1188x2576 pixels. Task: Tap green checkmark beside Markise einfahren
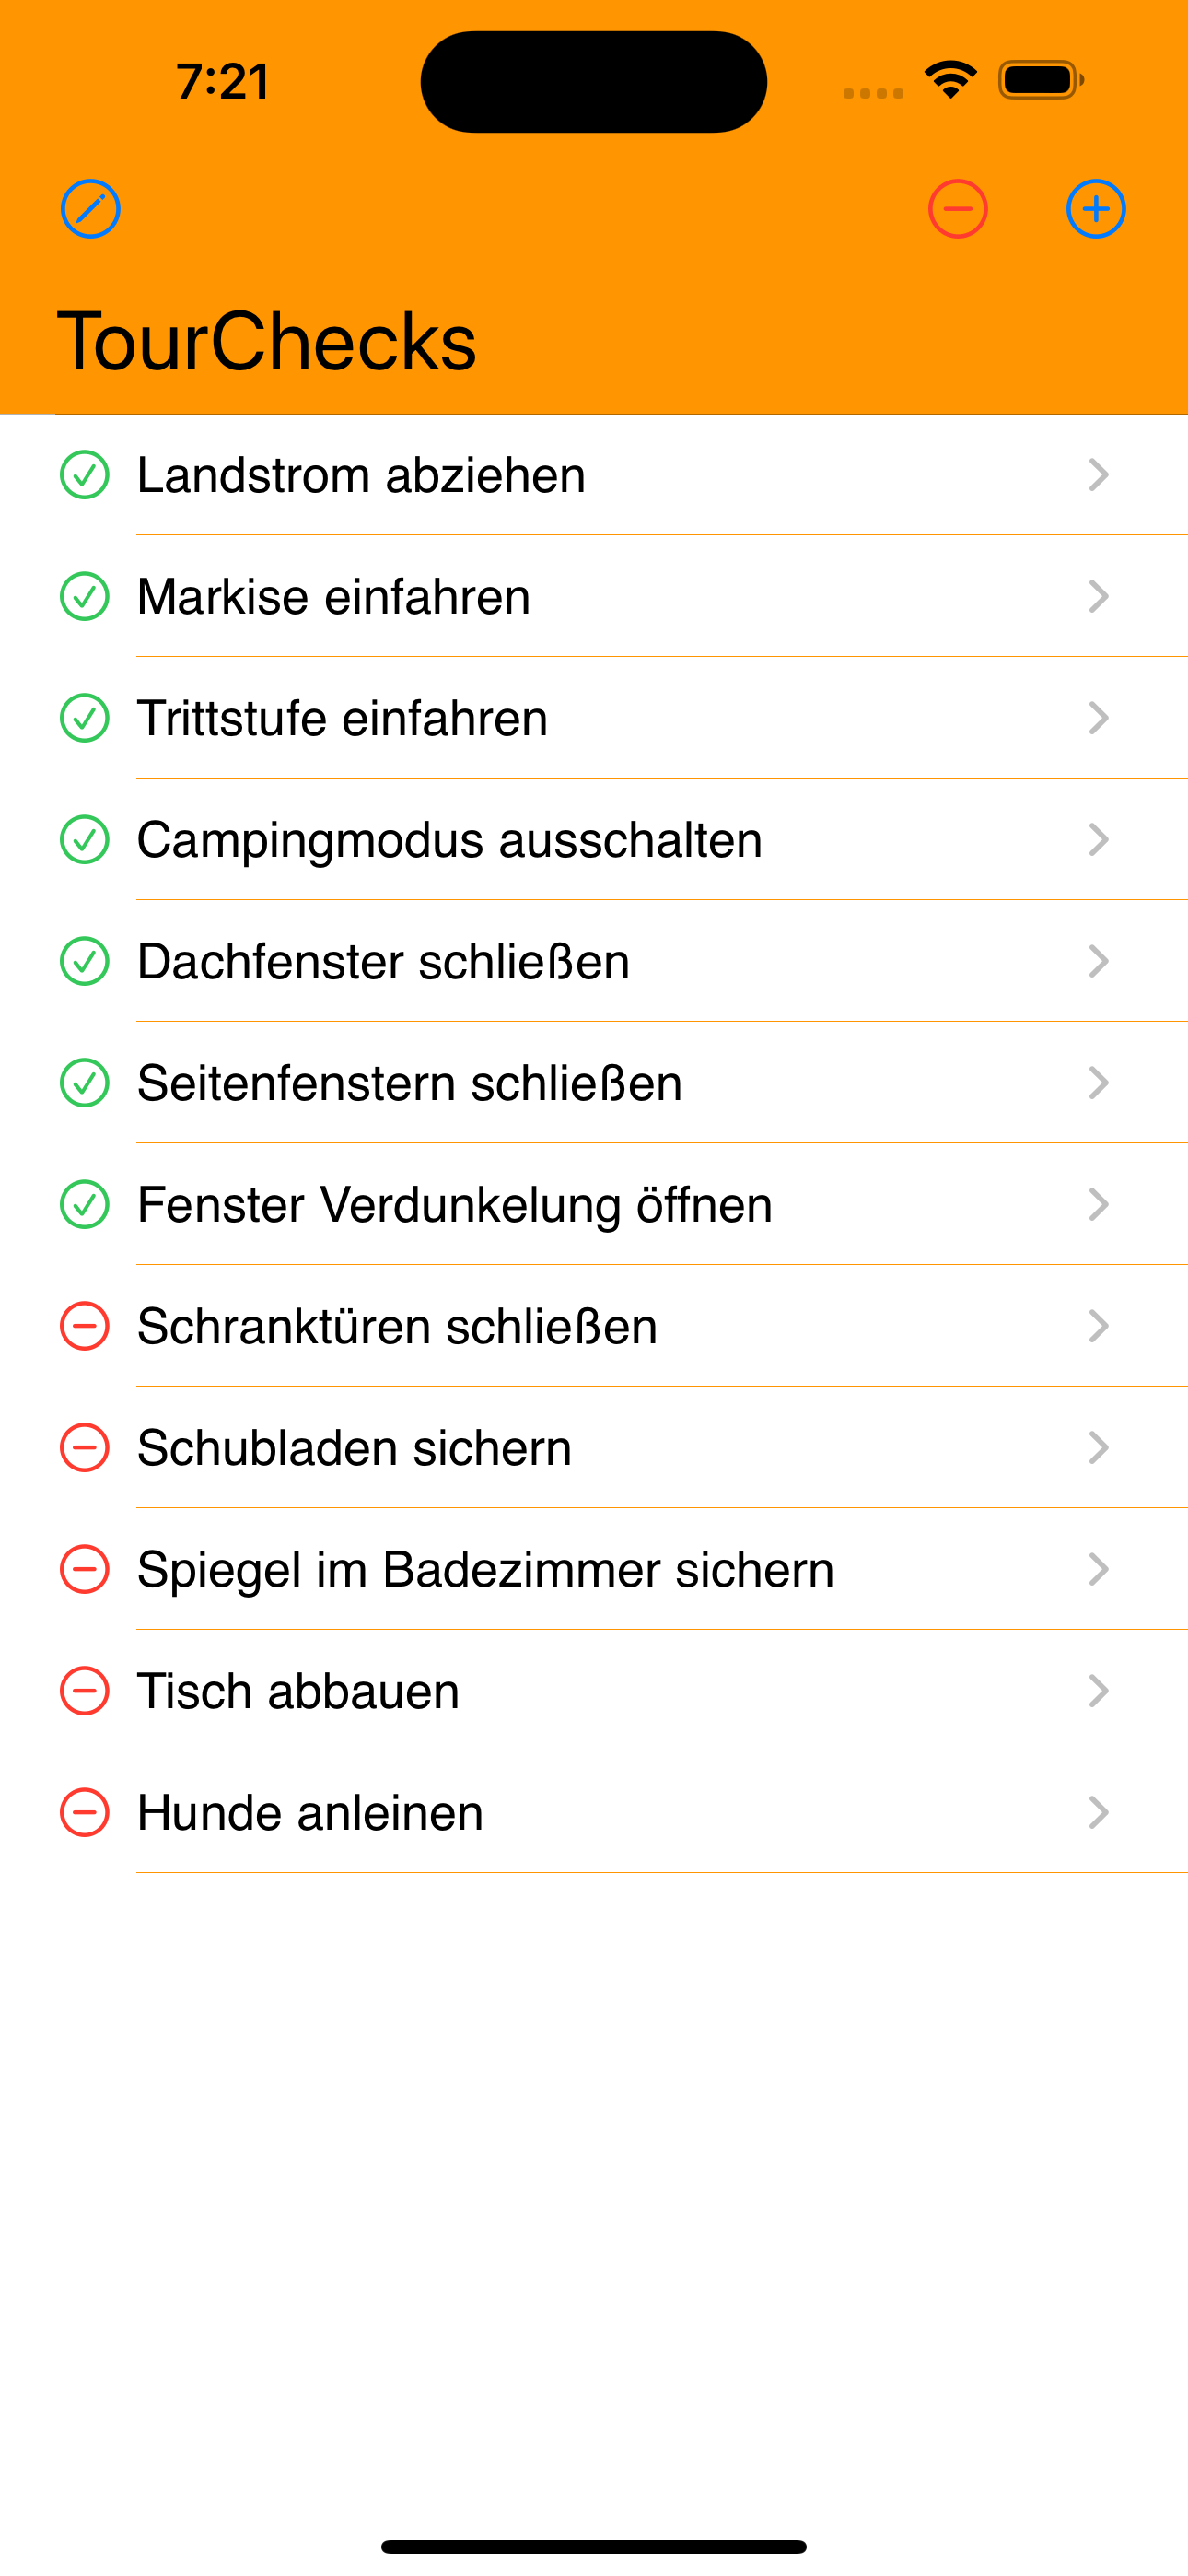(85, 597)
